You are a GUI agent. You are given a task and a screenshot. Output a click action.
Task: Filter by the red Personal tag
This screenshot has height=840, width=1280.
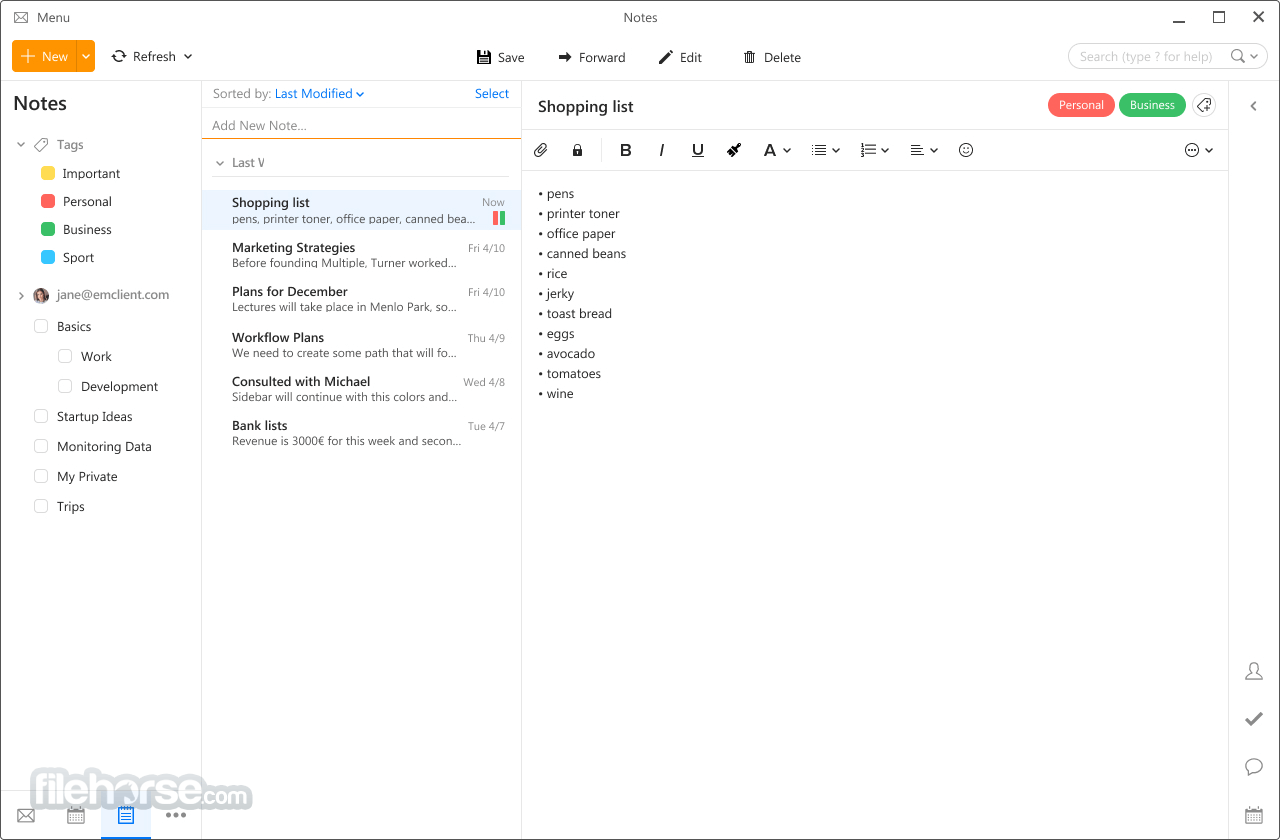pyautogui.click(x=76, y=201)
